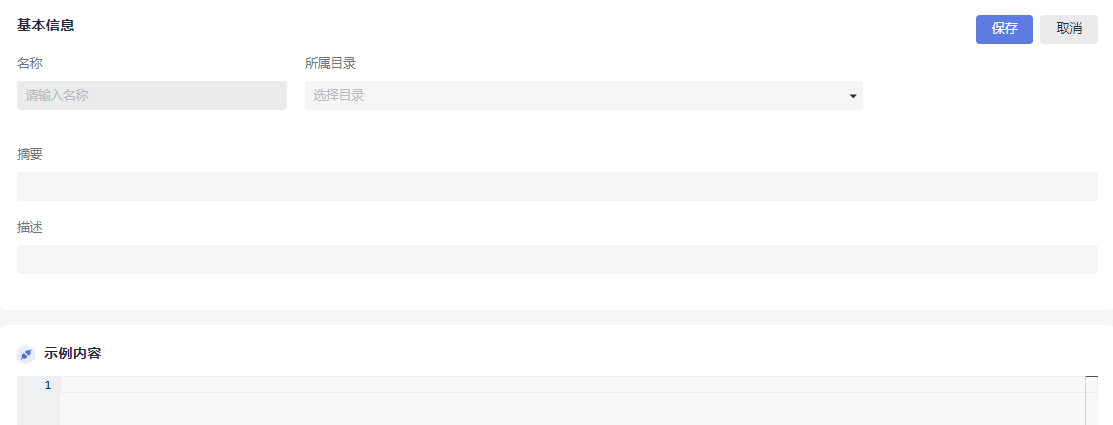Place cursor on code editor line 1
Image resolution: width=1113 pixels, height=425 pixels.
coord(570,385)
